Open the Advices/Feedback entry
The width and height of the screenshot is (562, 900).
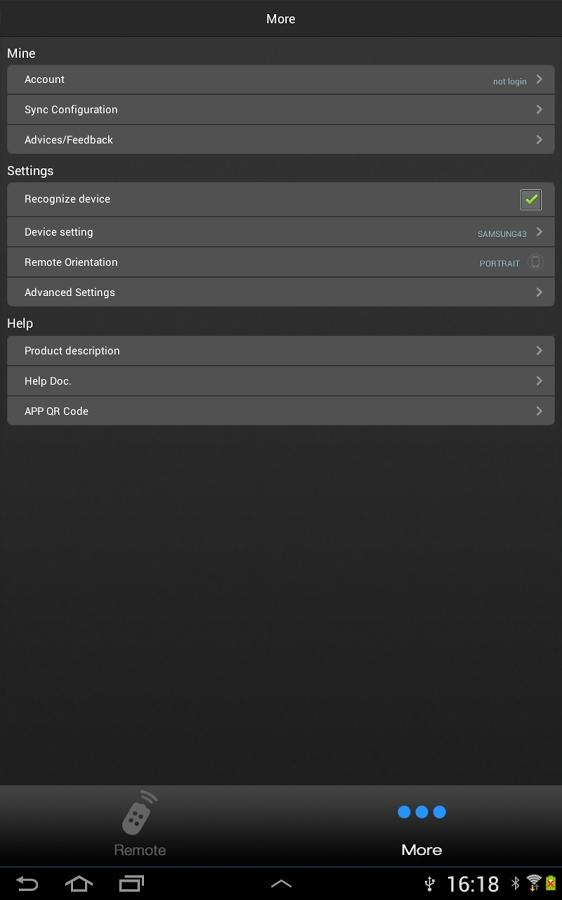(281, 139)
